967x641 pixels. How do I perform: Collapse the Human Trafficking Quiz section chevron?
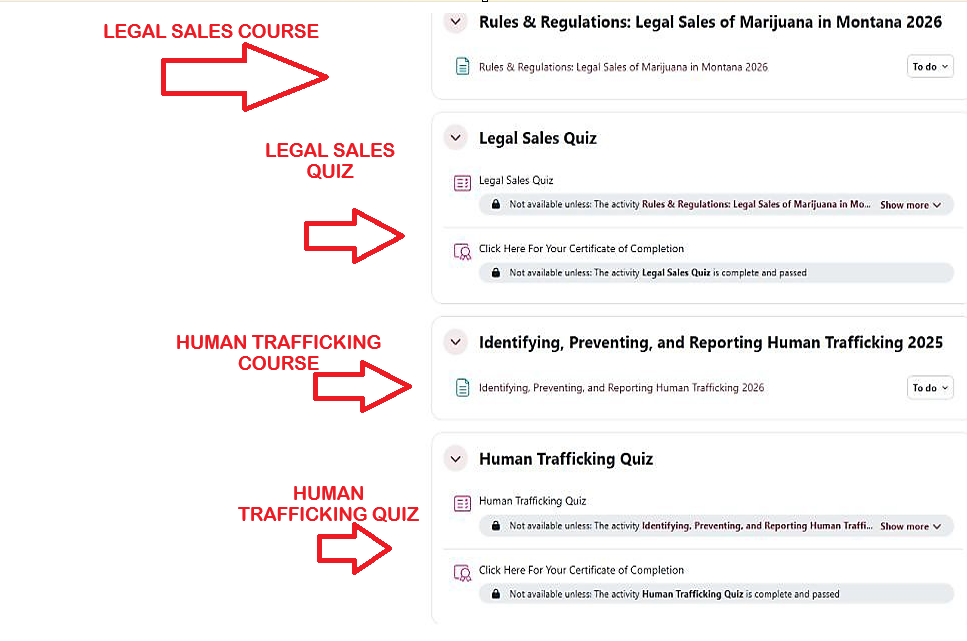pyautogui.click(x=455, y=458)
